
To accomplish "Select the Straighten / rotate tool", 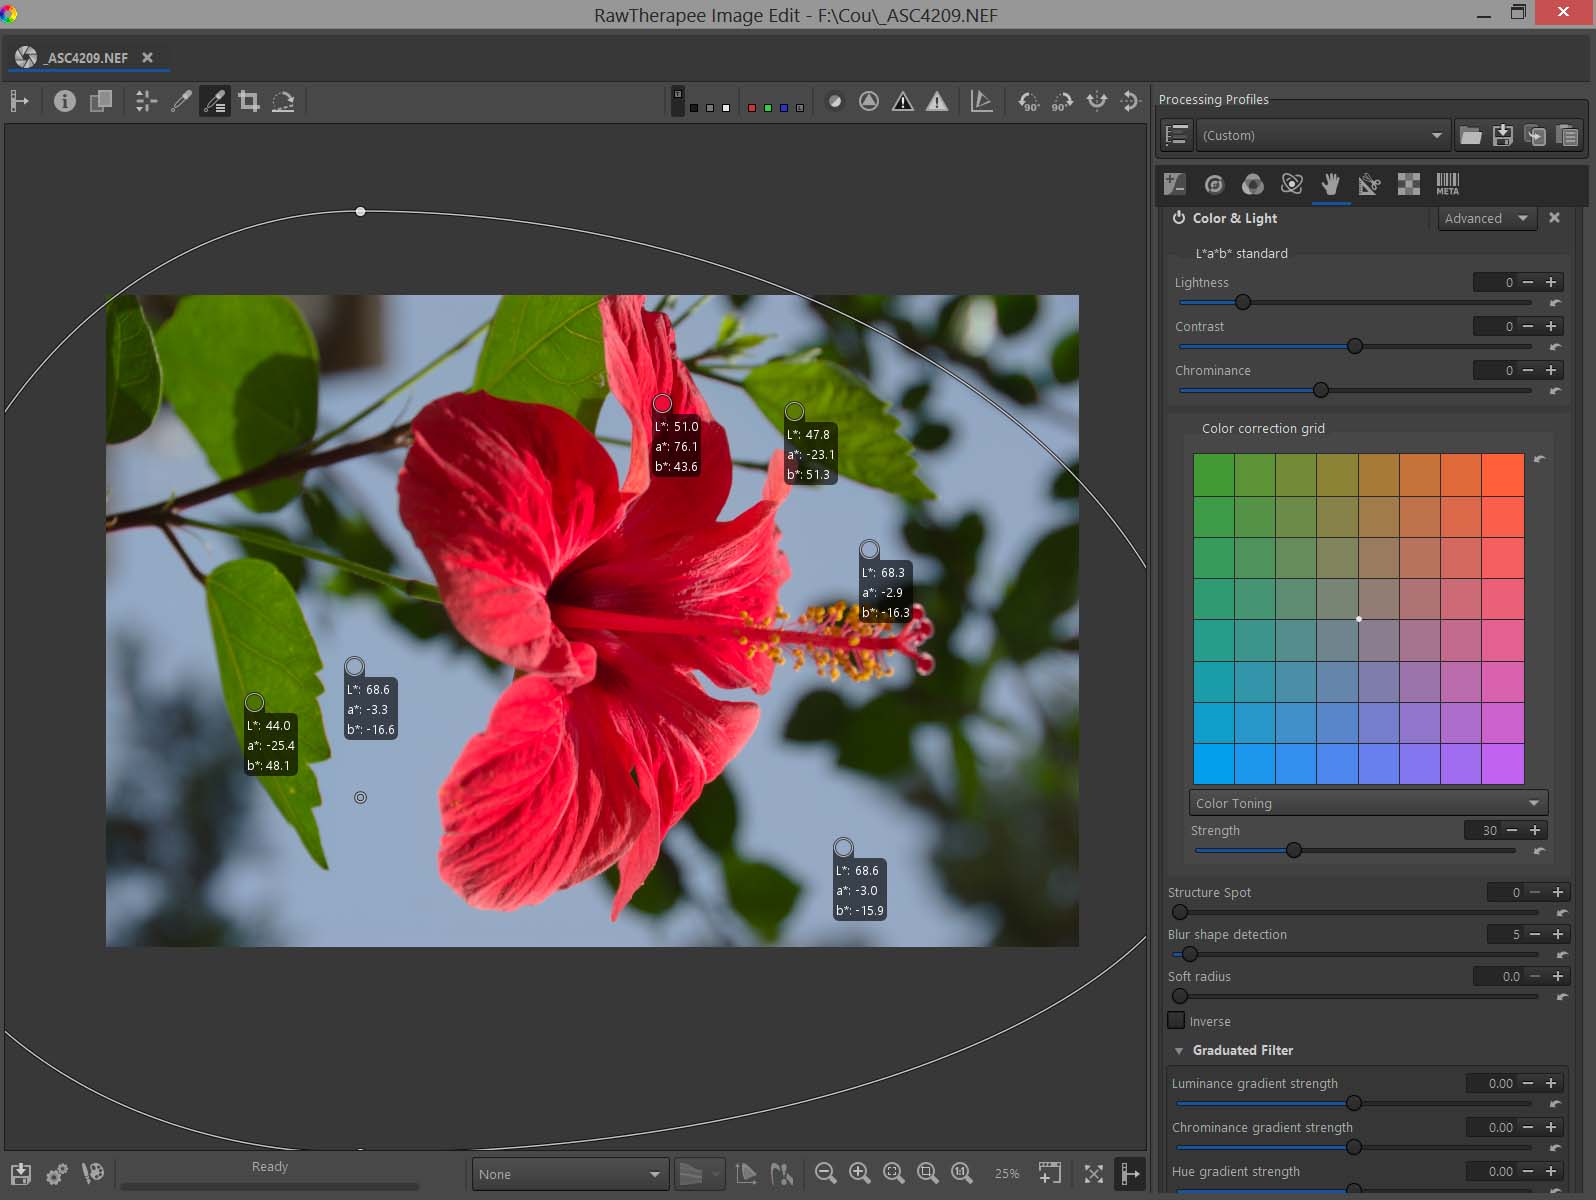I will coord(283,101).
